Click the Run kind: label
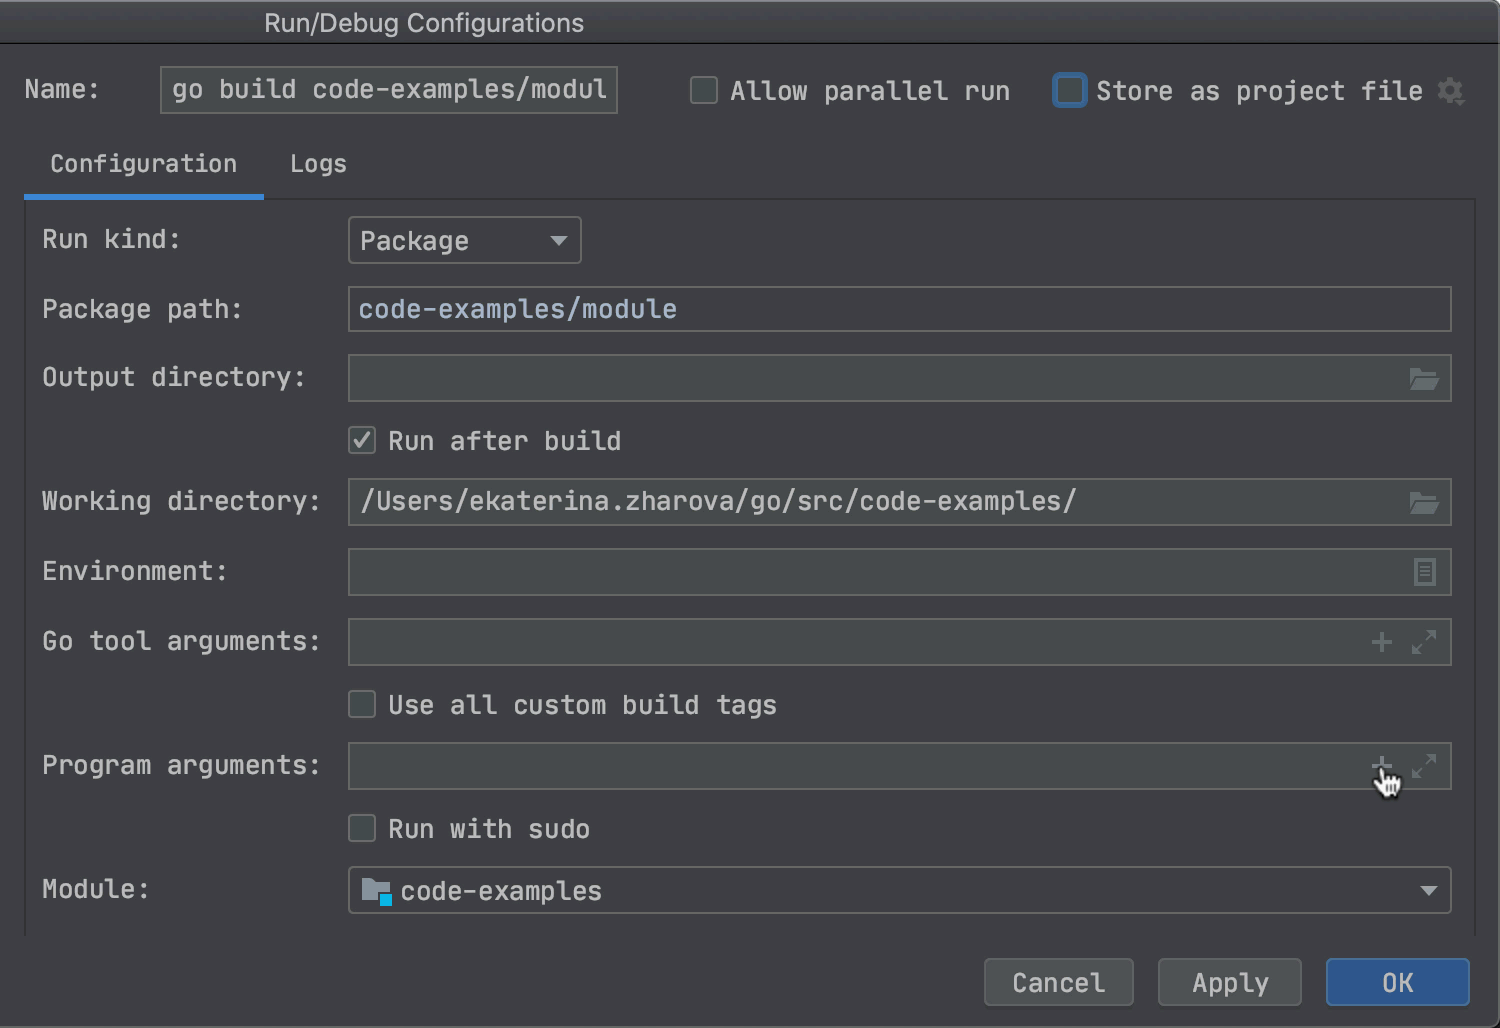Screen dimensions: 1500x1028 [x=111, y=240]
